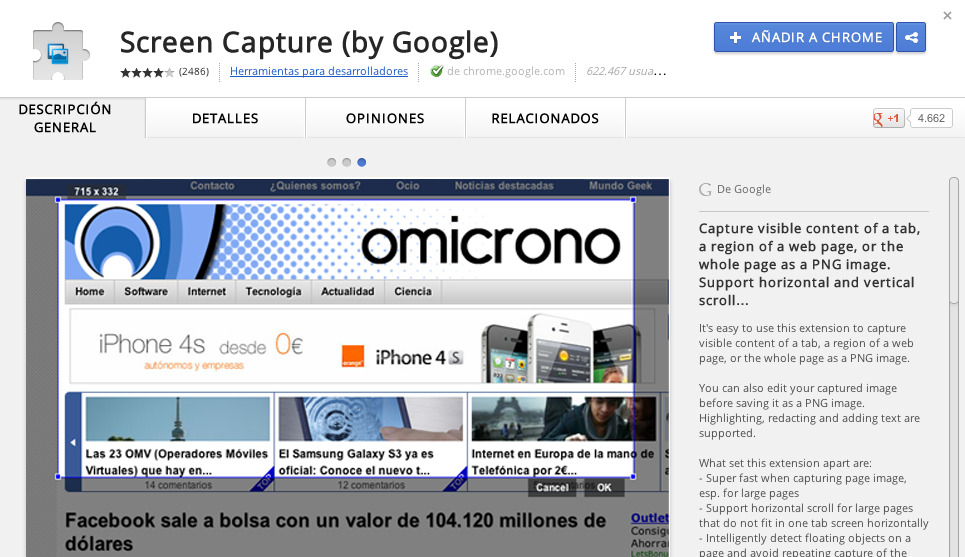This screenshot has height=557, width=965.
Task: Show the first screenshot via first dot
Action: click(x=332, y=162)
